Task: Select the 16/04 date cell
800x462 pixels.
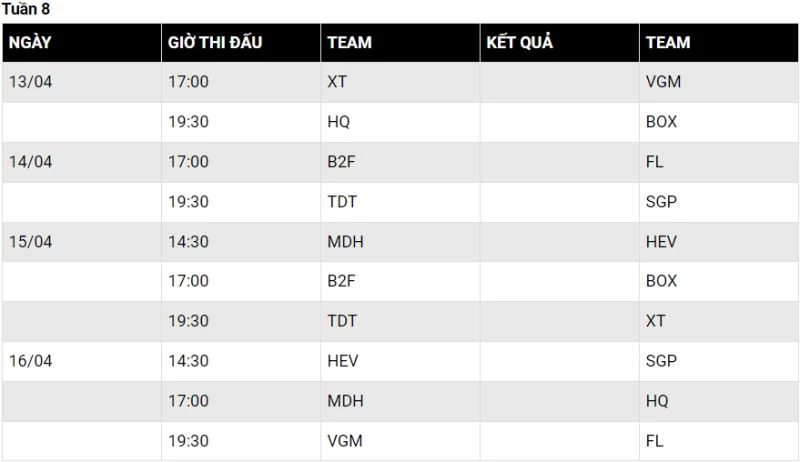Action: tap(31, 361)
